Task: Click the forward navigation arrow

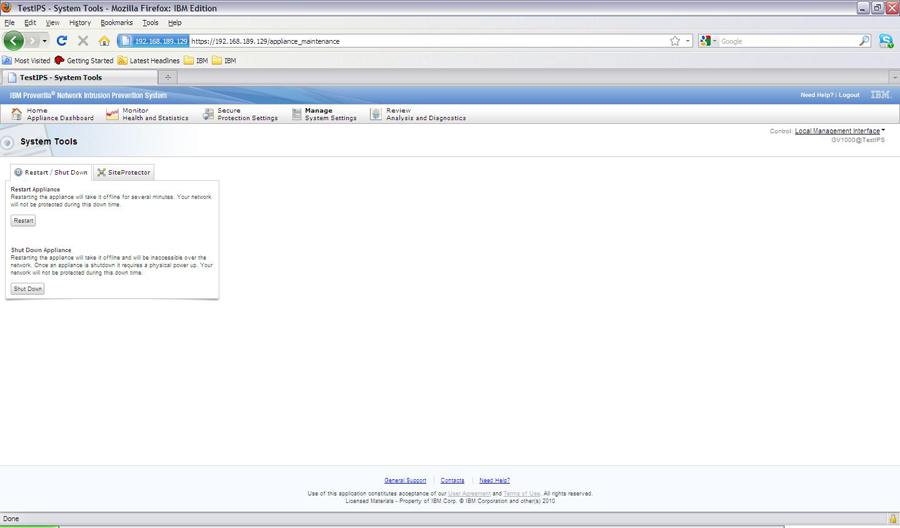Action: click(x=32, y=41)
